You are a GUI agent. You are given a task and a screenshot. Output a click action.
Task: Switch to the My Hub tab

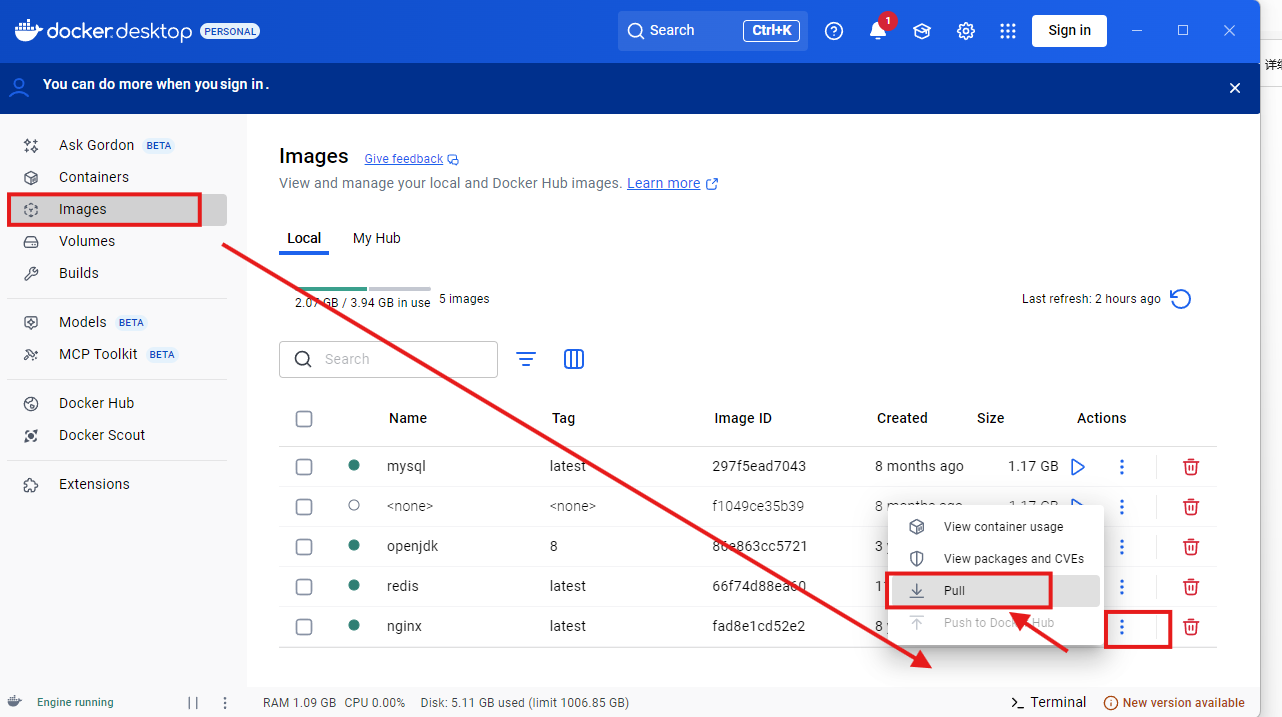coord(377,238)
